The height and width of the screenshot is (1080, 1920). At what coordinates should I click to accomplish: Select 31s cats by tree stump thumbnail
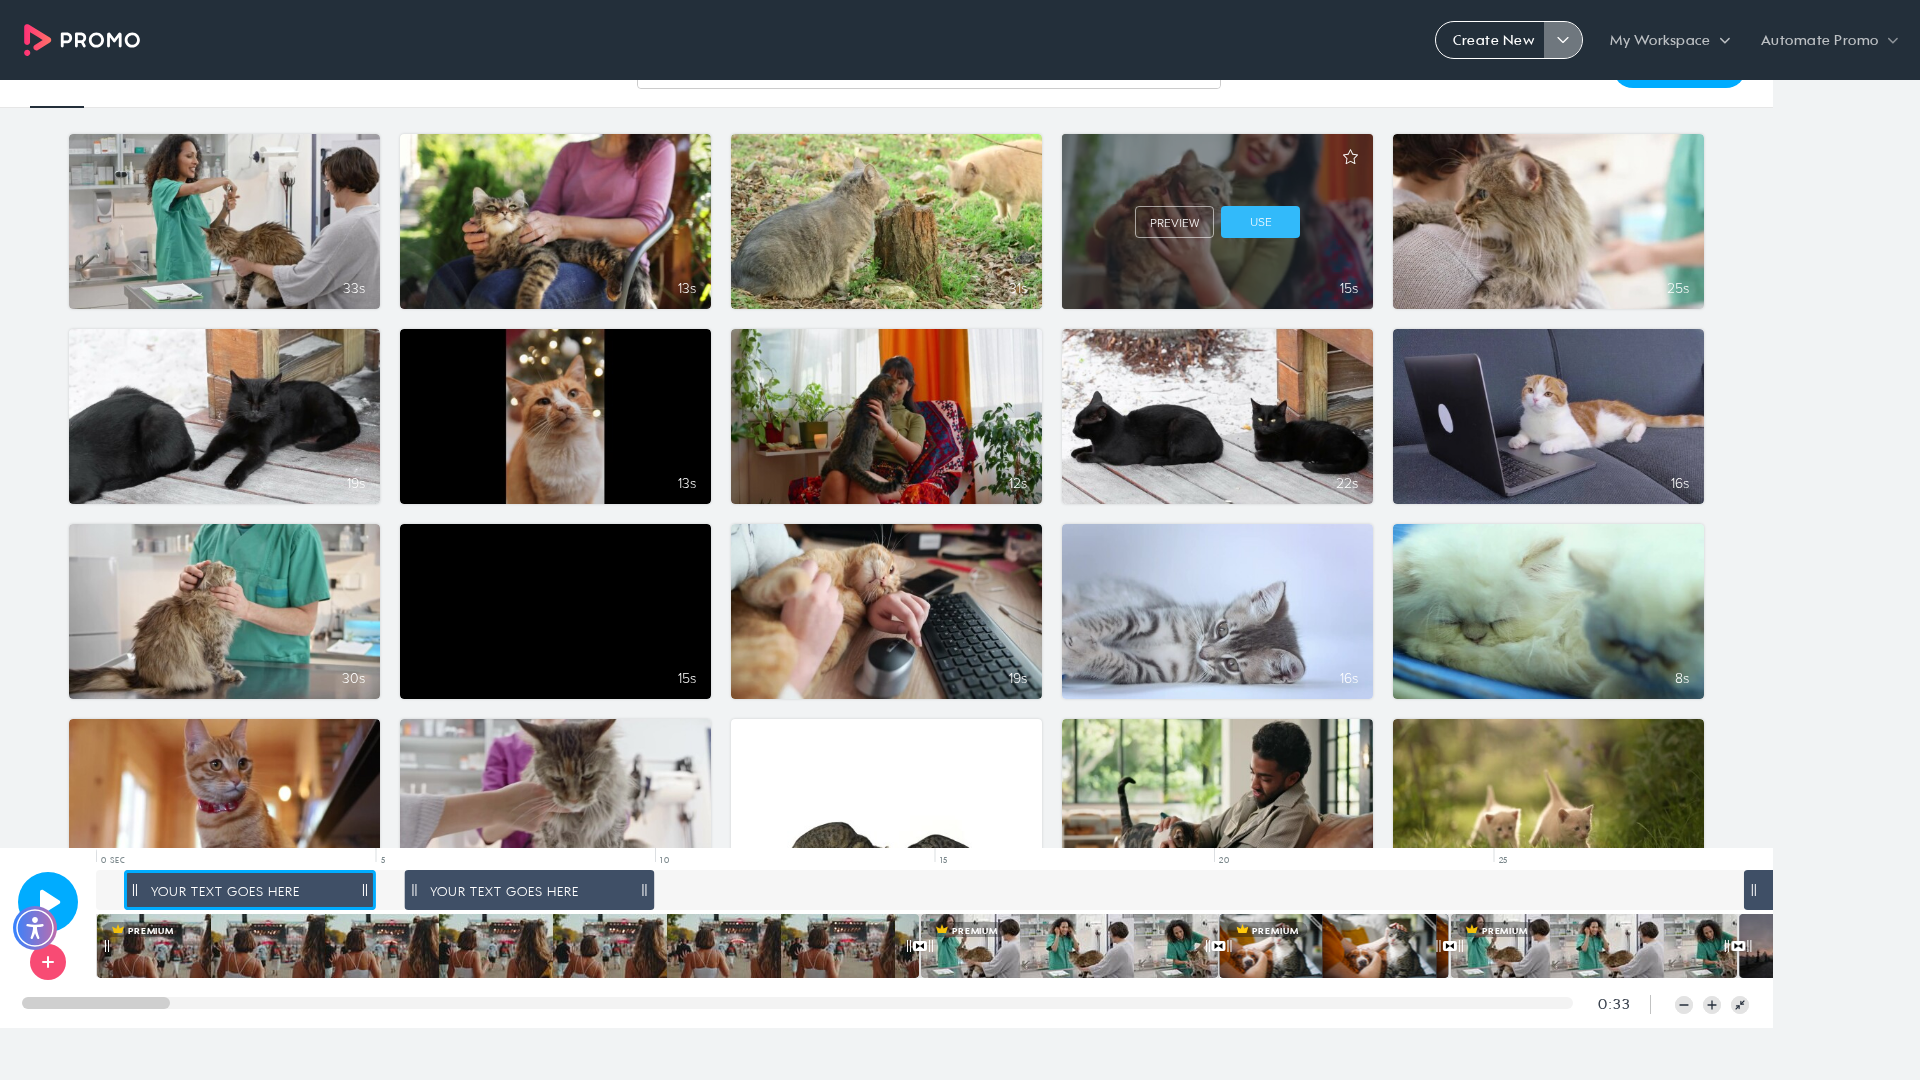tap(886, 221)
